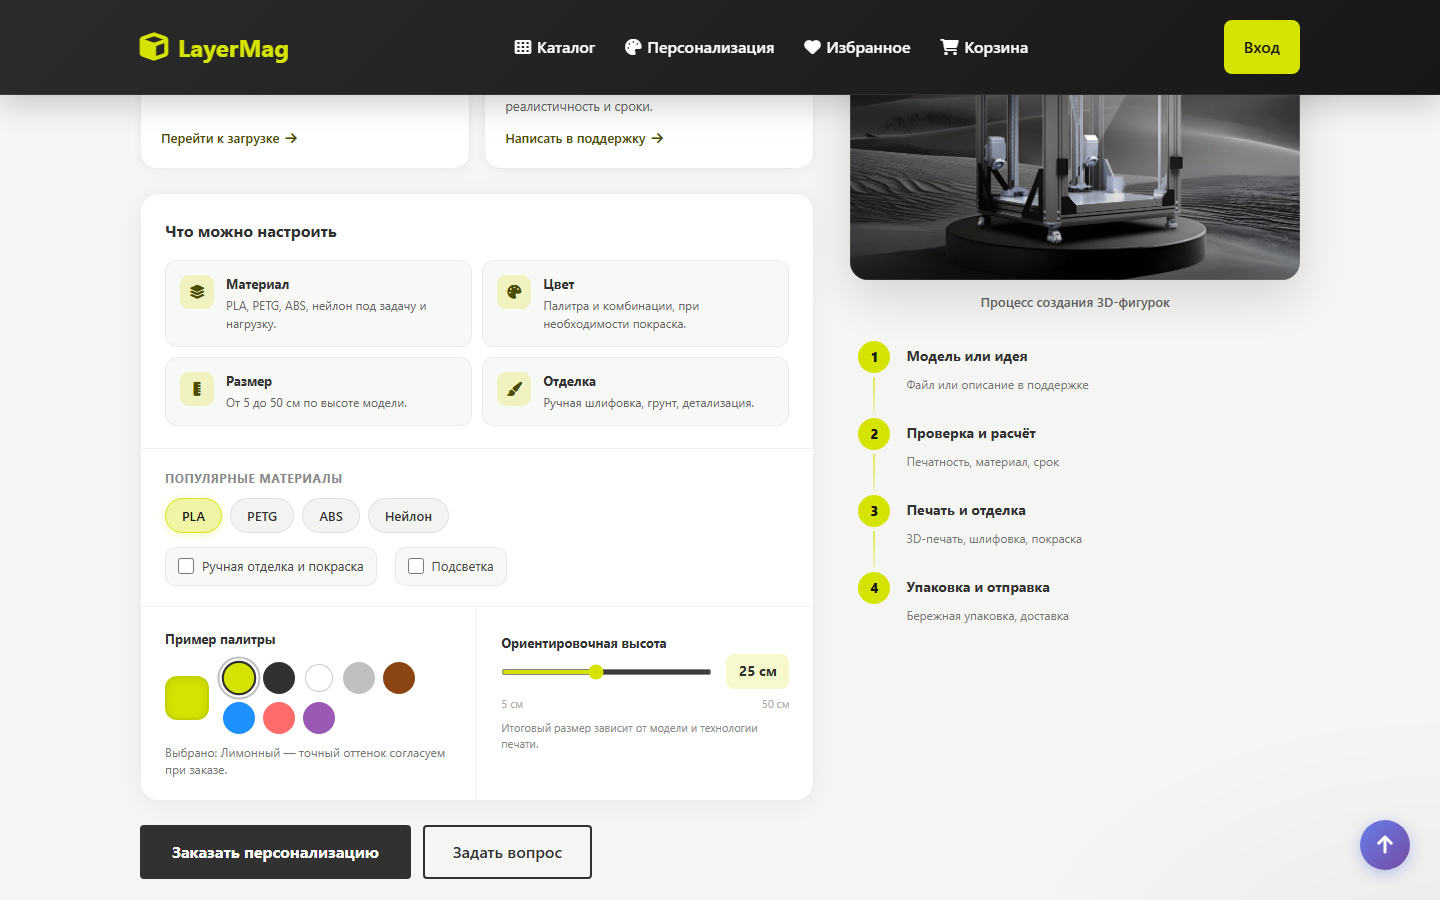Click the Цвет palette icon
The image size is (1440, 900).
pyautogui.click(x=514, y=292)
